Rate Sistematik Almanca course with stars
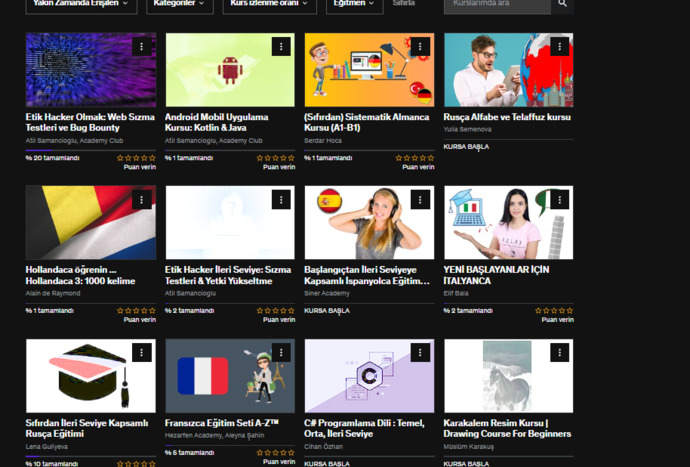 [415, 158]
